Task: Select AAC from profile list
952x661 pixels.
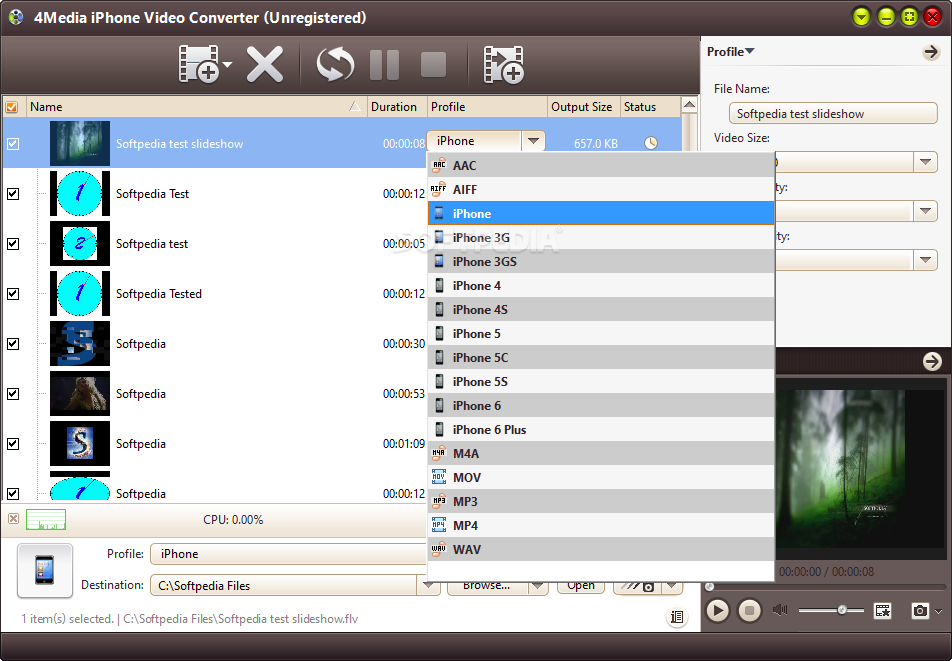Action: (x=601, y=165)
